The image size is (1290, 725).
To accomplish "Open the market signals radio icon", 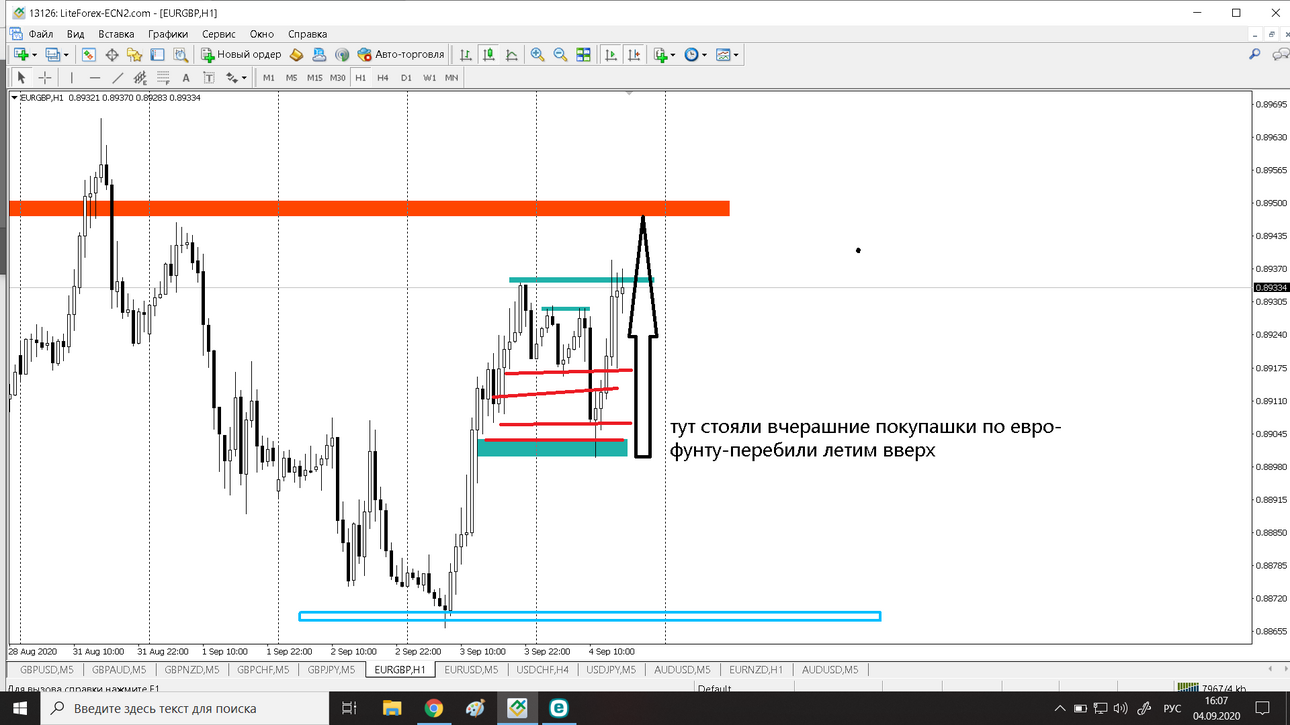I will (x=342, y=55).
